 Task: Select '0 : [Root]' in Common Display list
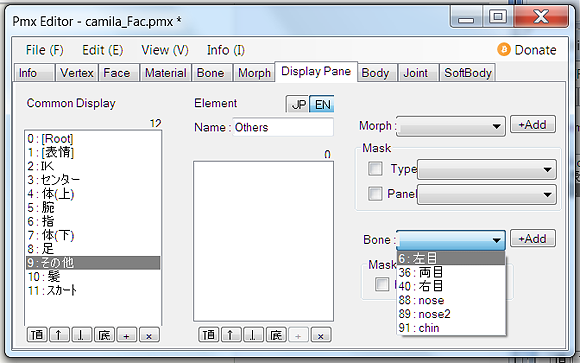tap(93, 139)
